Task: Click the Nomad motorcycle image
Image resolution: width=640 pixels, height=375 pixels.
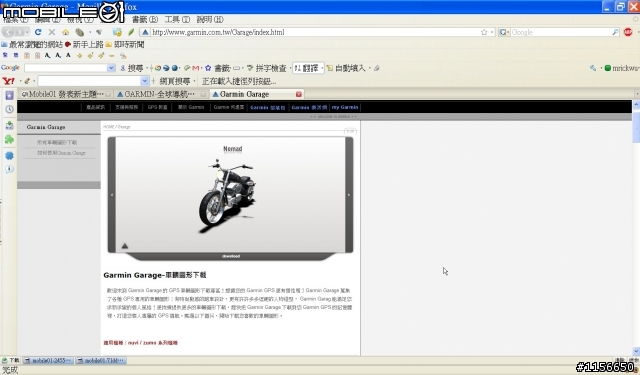Action: tap(228, 197)
